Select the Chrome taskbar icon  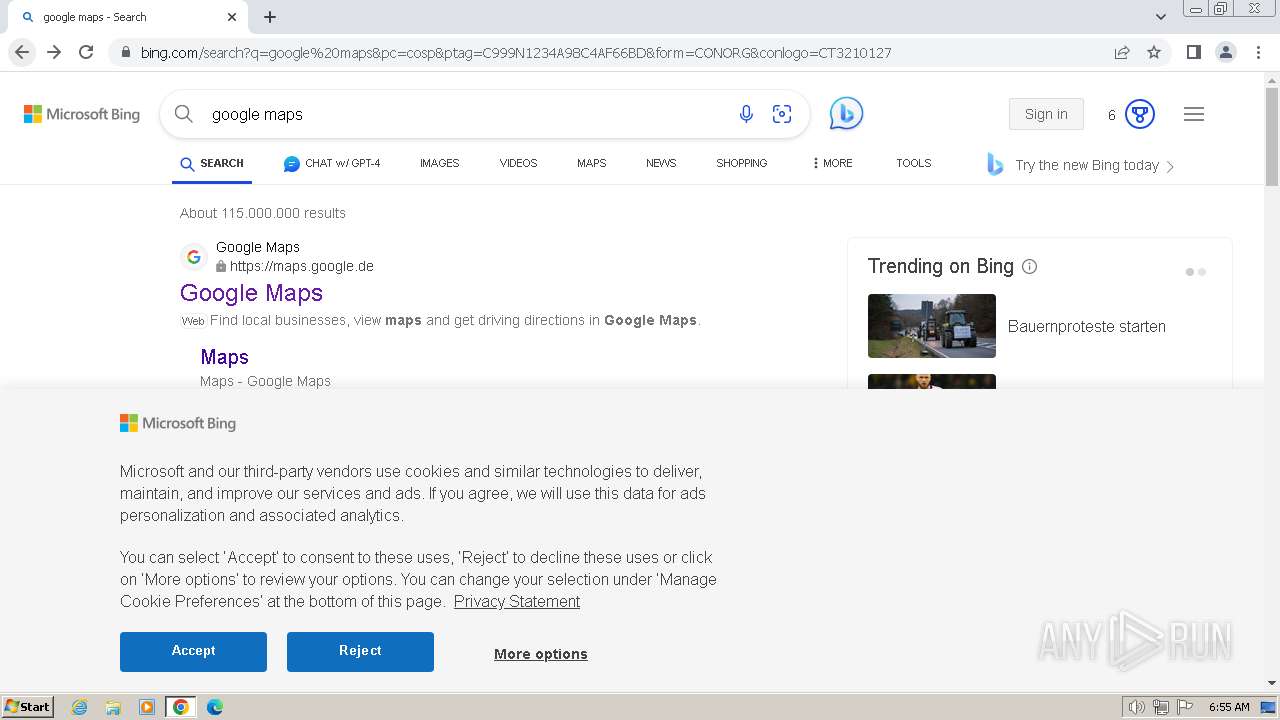[x=180, y=707]
